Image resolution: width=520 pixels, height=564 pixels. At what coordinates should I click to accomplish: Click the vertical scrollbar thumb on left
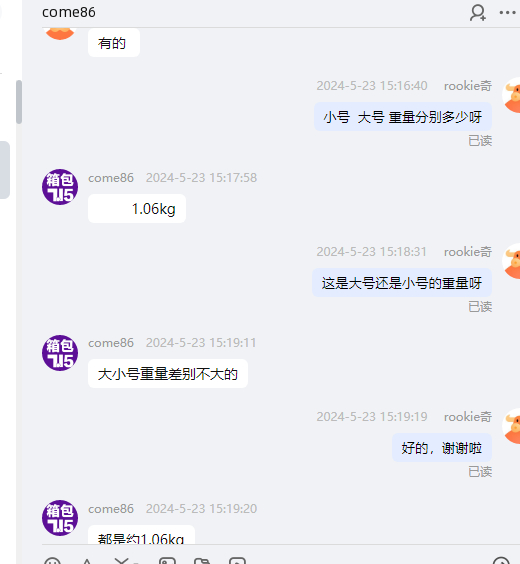(19, 102)
